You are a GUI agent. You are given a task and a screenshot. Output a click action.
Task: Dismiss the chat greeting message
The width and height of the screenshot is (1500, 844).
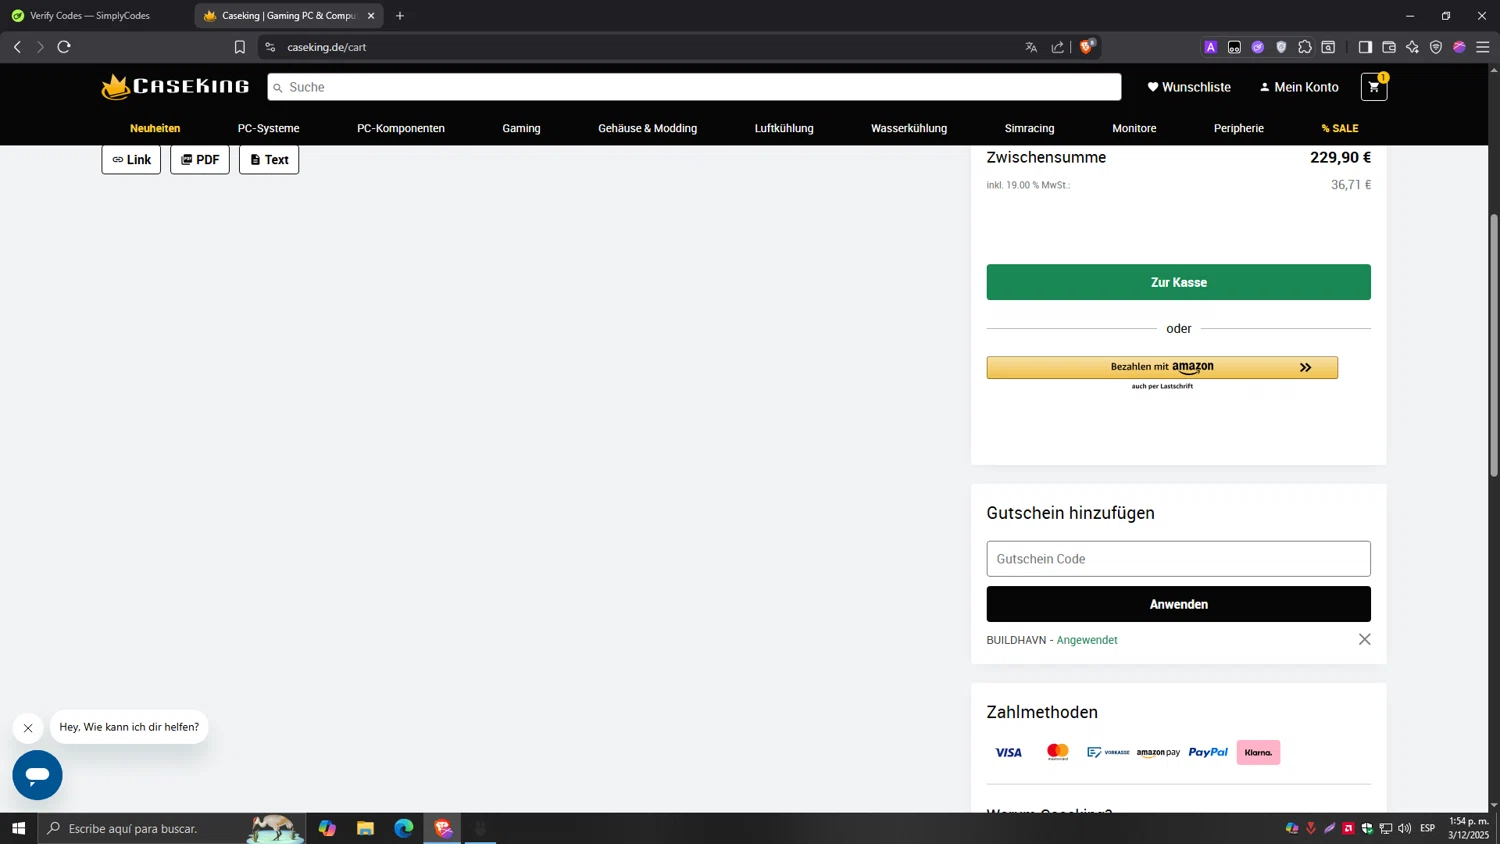[x=28, y=728]
